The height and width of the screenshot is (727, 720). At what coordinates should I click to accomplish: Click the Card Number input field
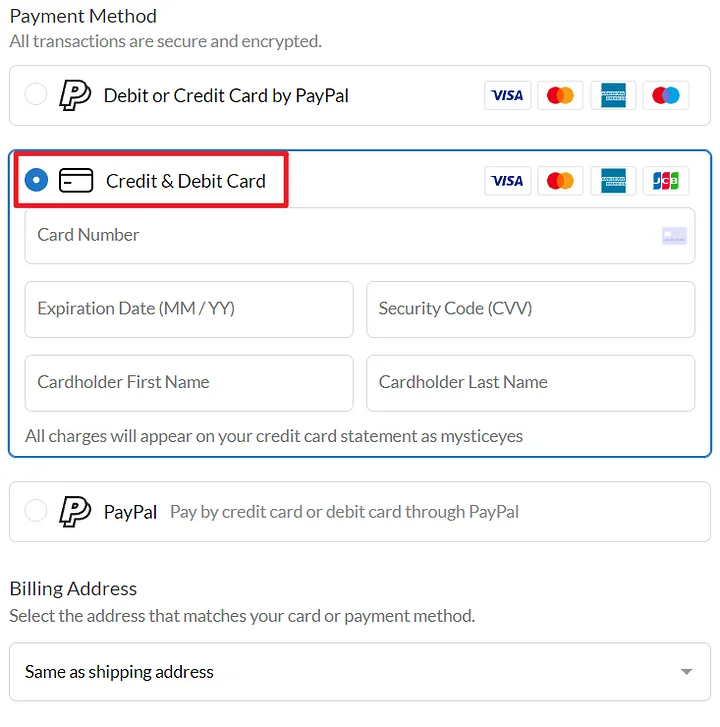click(x=340, y=236)
